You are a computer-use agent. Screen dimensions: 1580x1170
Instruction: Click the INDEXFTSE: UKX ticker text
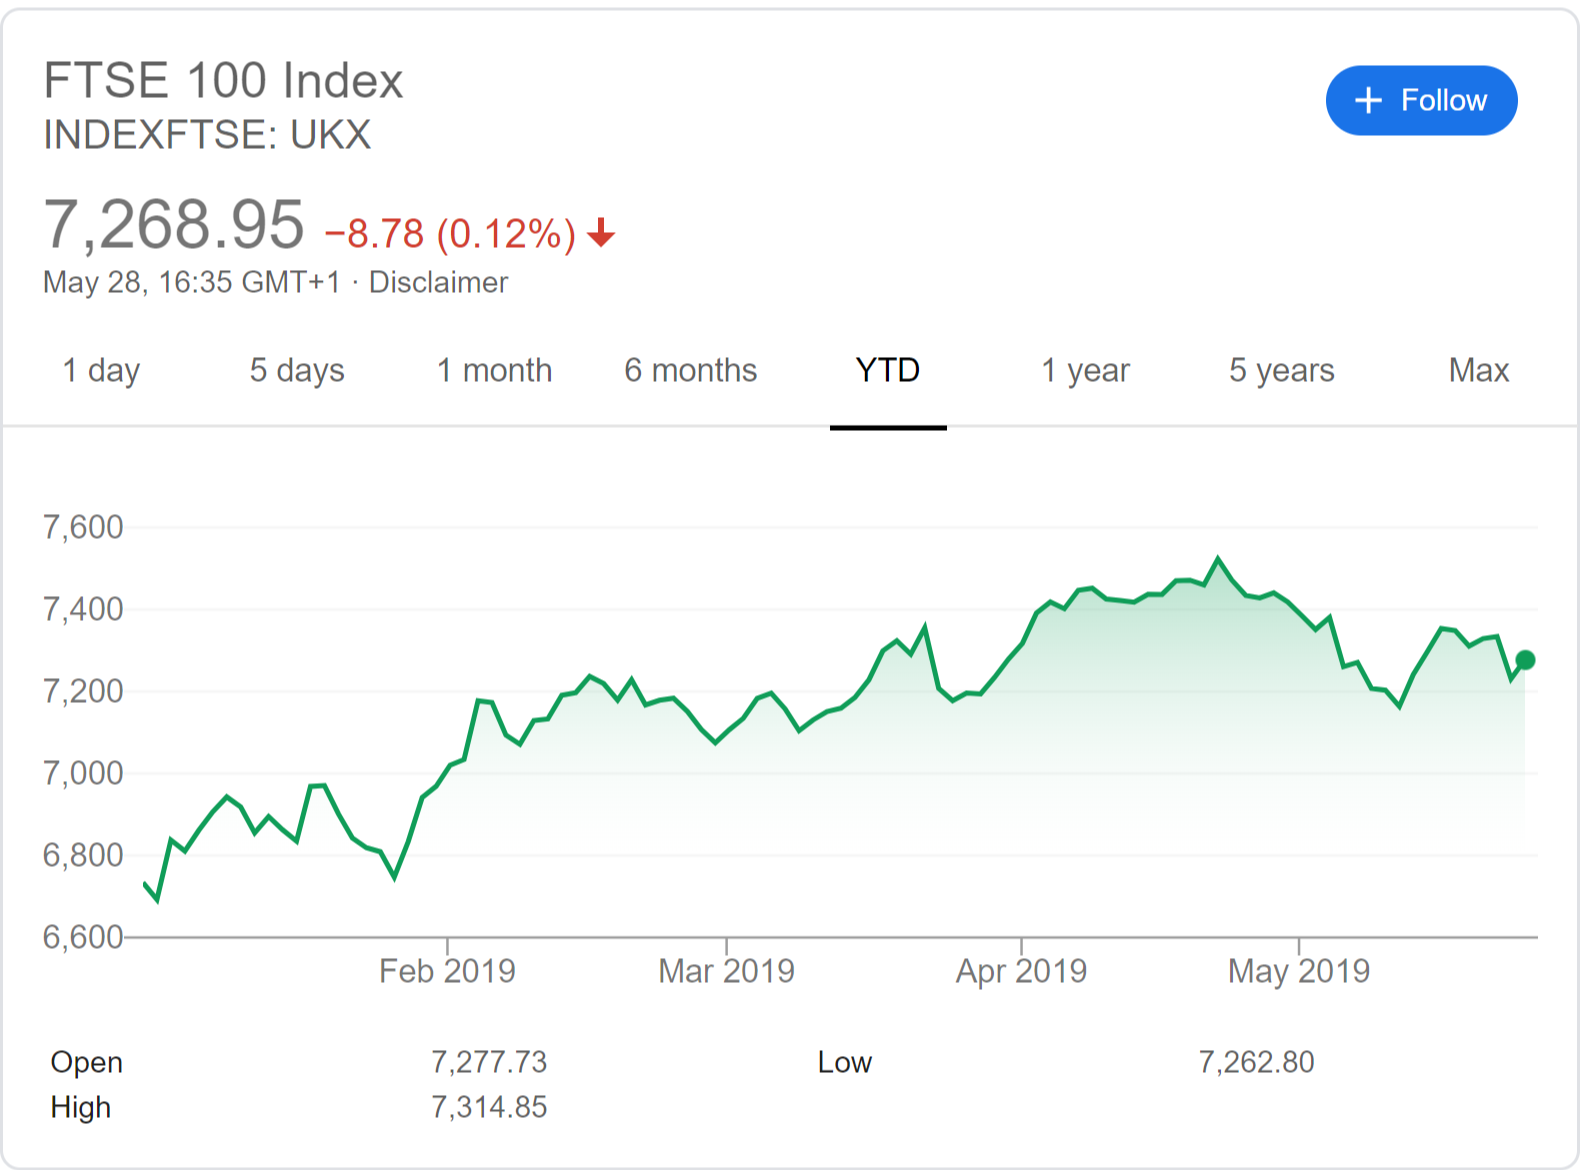207,135
